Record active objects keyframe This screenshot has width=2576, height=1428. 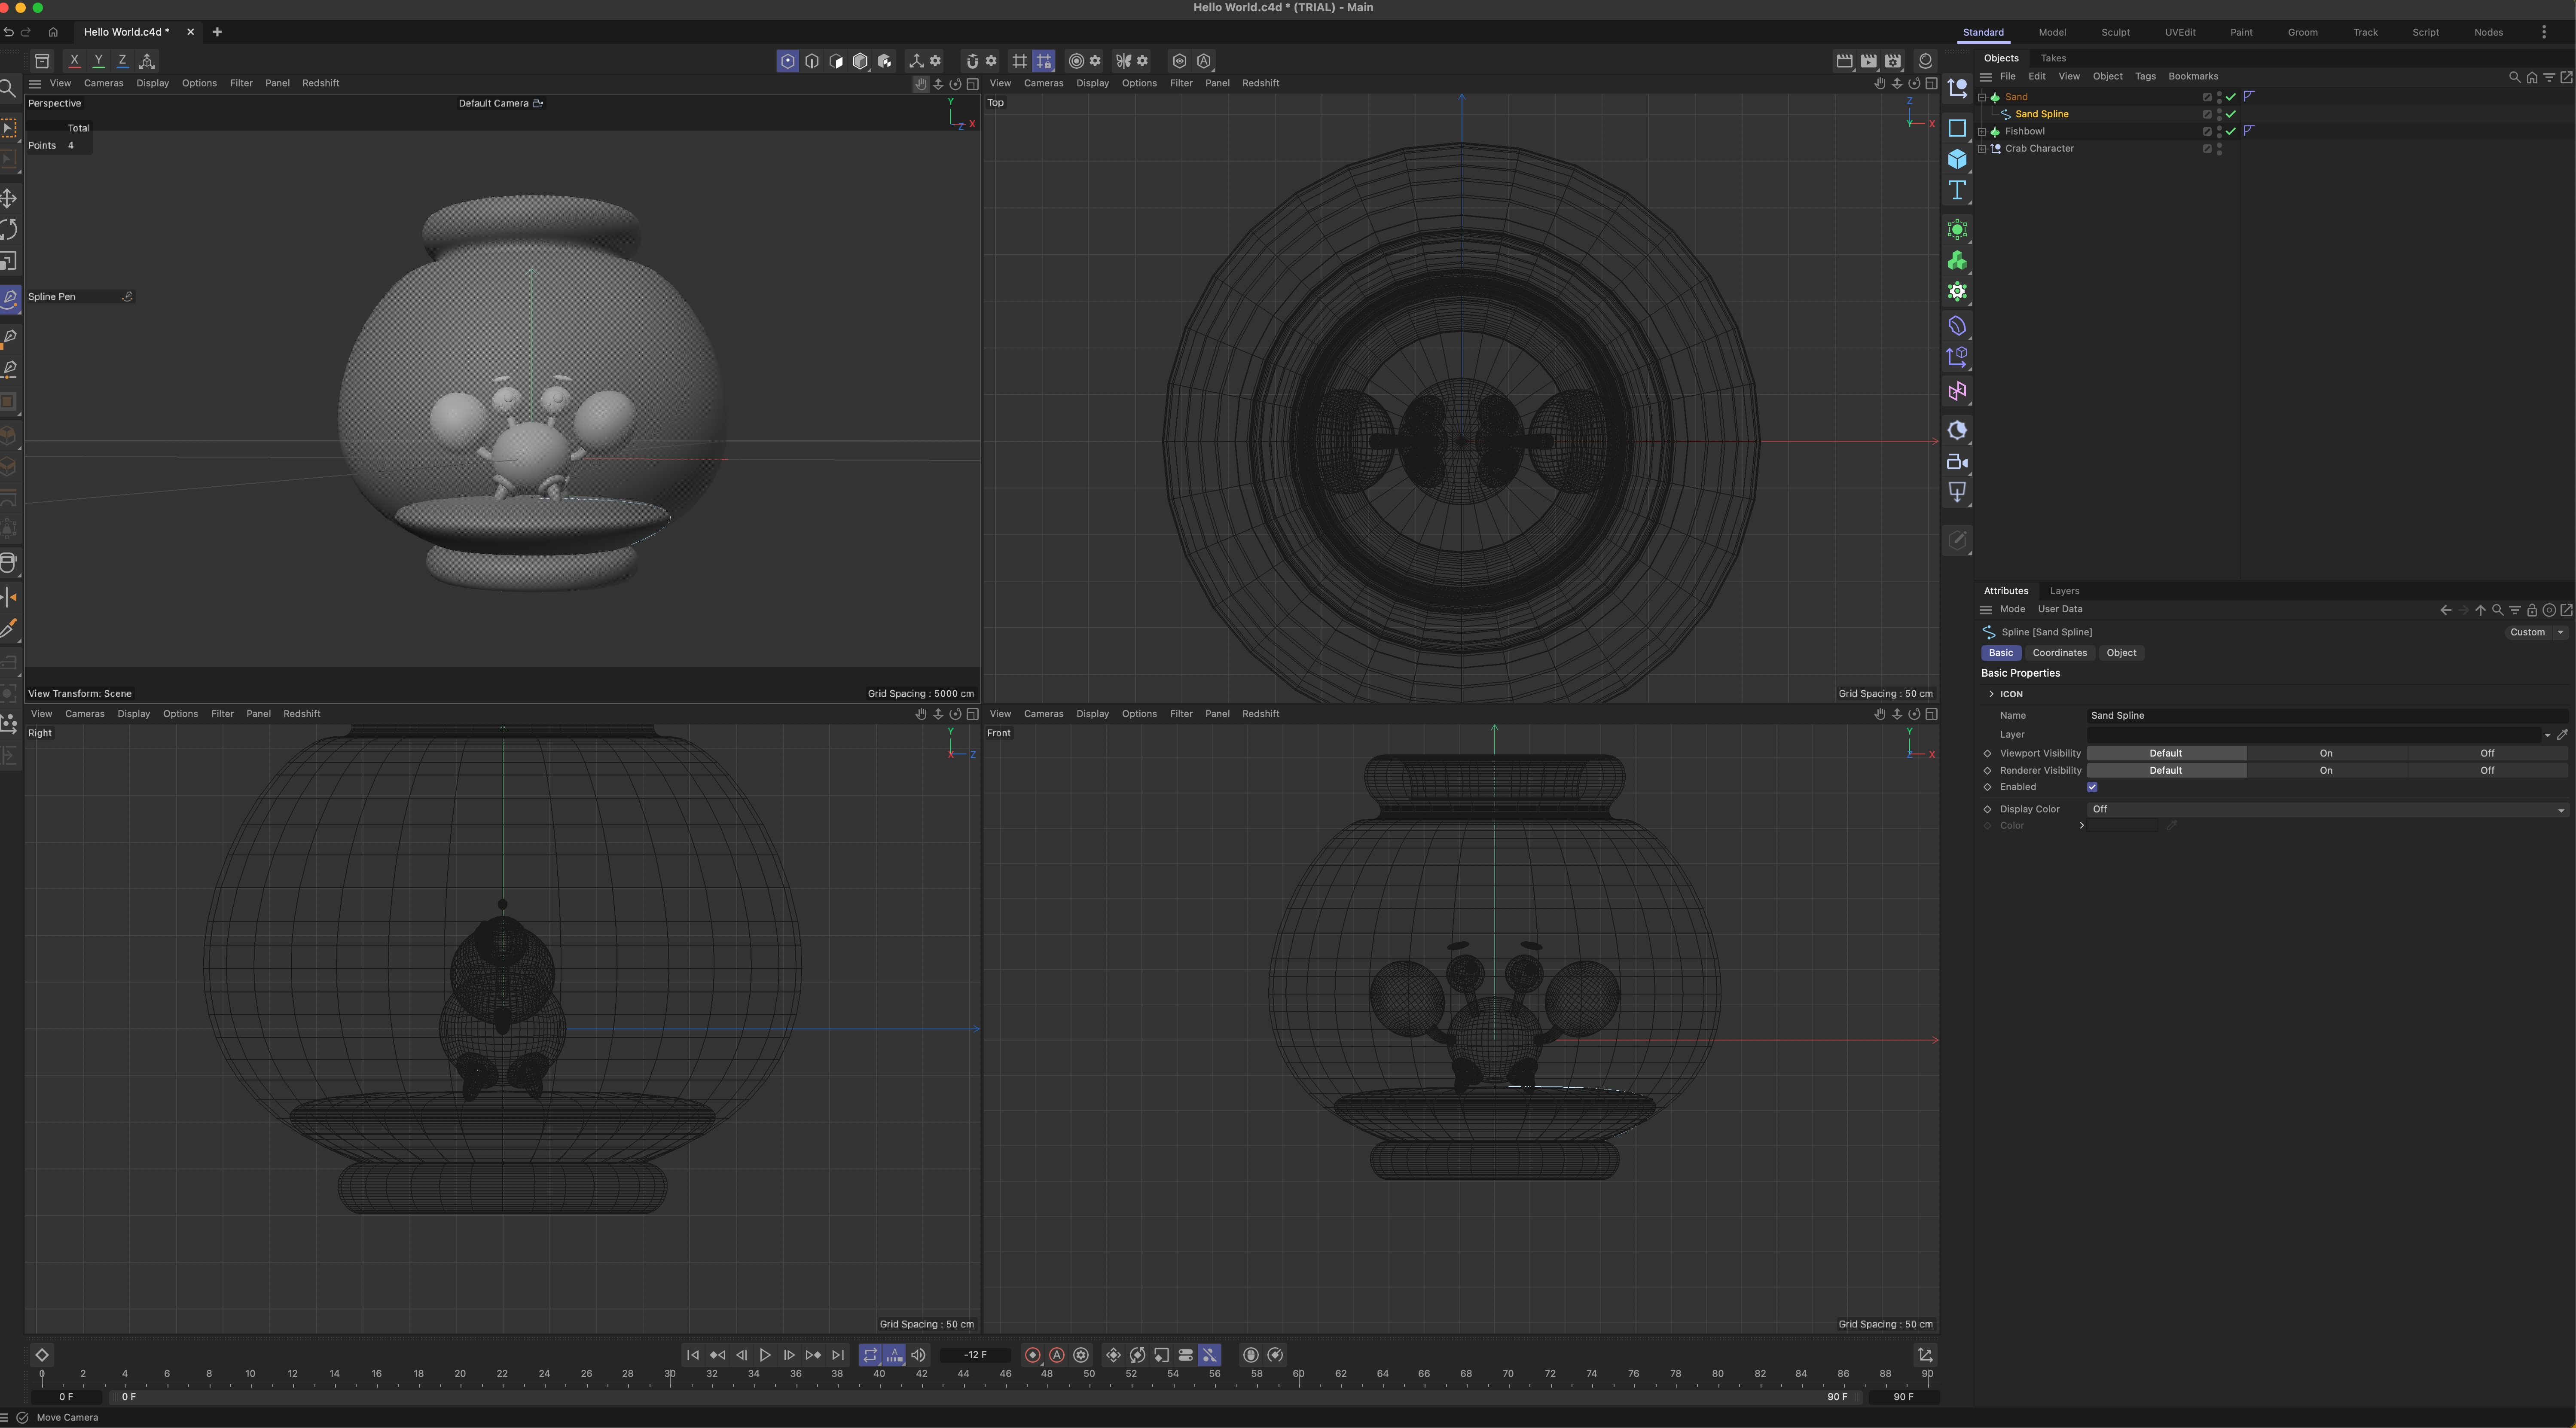point(1033,1355)
